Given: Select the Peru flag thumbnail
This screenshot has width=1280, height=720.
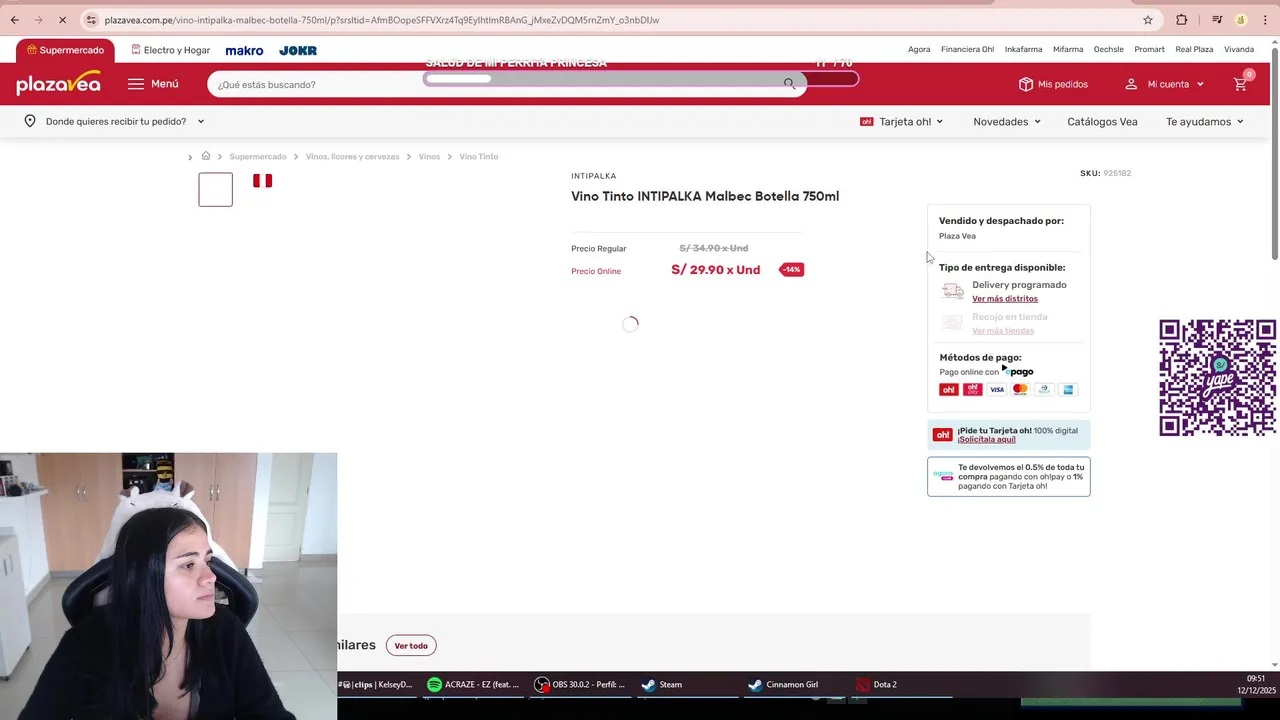Looking at the screenshot, I should coord(262,181).
